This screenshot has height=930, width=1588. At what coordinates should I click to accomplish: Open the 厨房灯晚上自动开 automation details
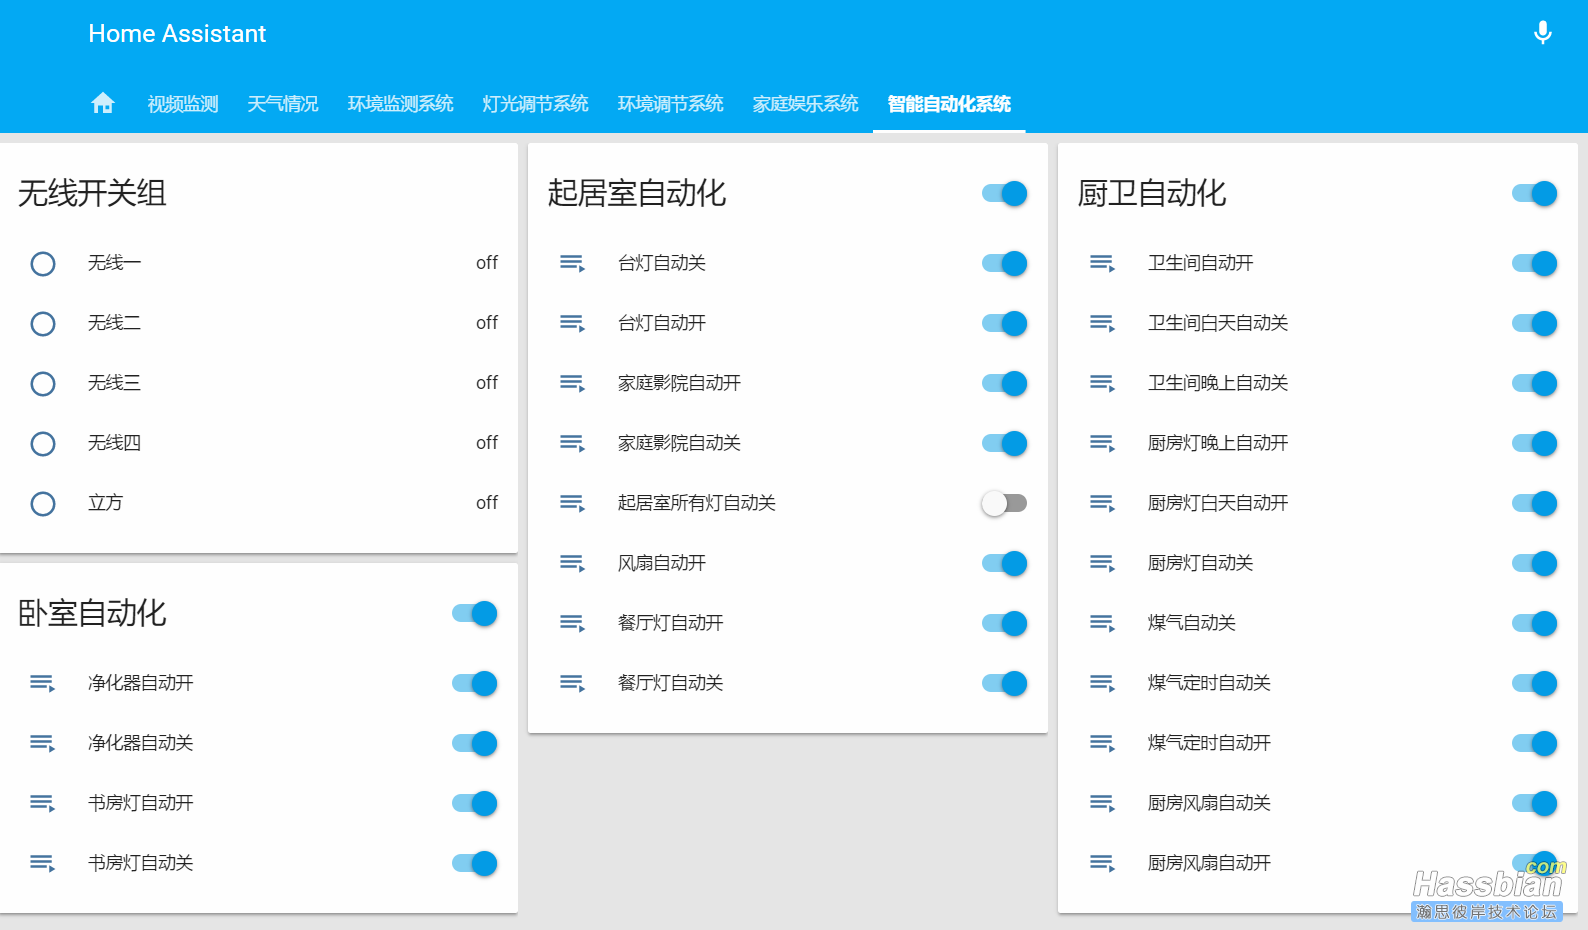(x=1218, y=443)
